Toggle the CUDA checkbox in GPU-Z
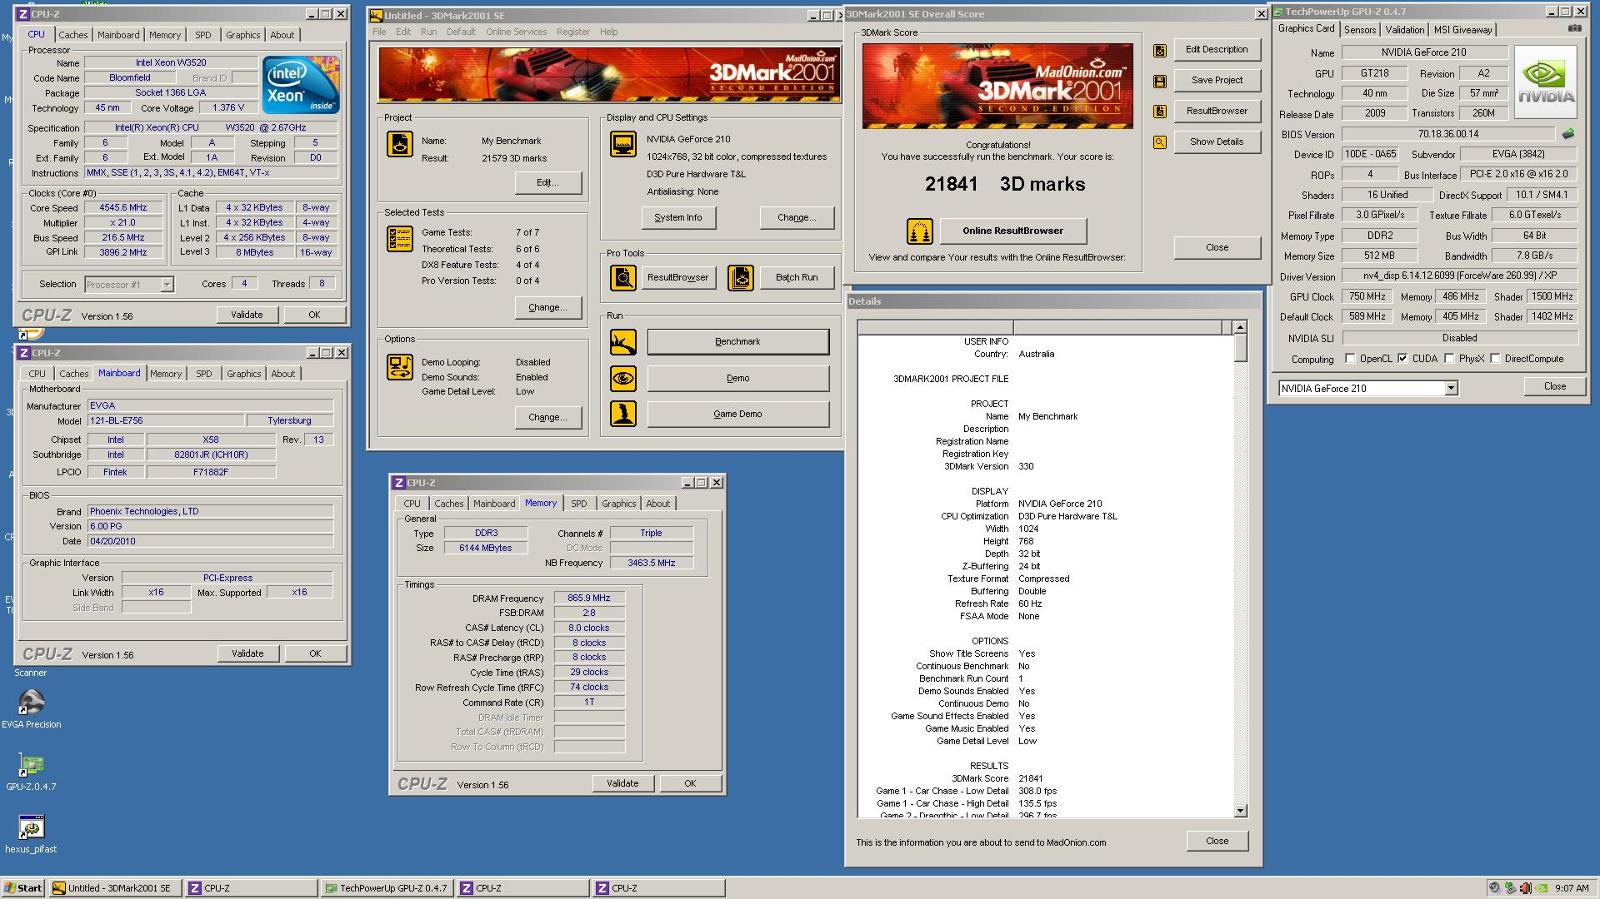Image resolution: width=1600 pixels, height=899 pixels. coord(1402,358)
